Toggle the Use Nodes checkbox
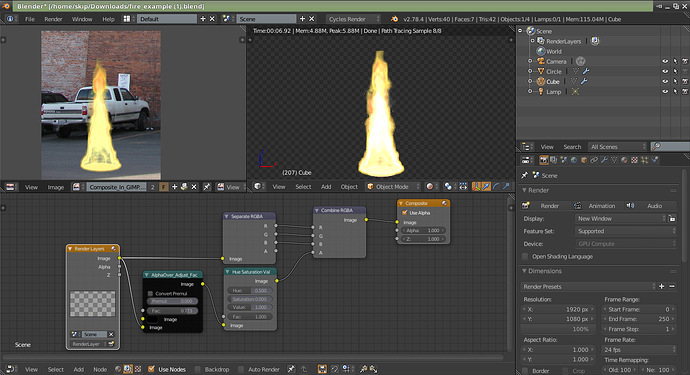Screen dimensions: 690x375 pos(151,369)
